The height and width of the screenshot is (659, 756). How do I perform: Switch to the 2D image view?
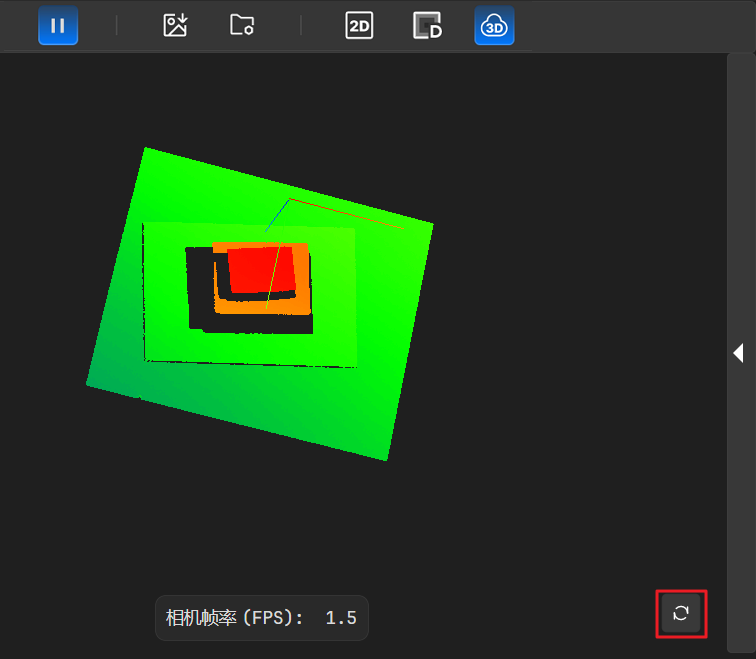tap(359, 26)
